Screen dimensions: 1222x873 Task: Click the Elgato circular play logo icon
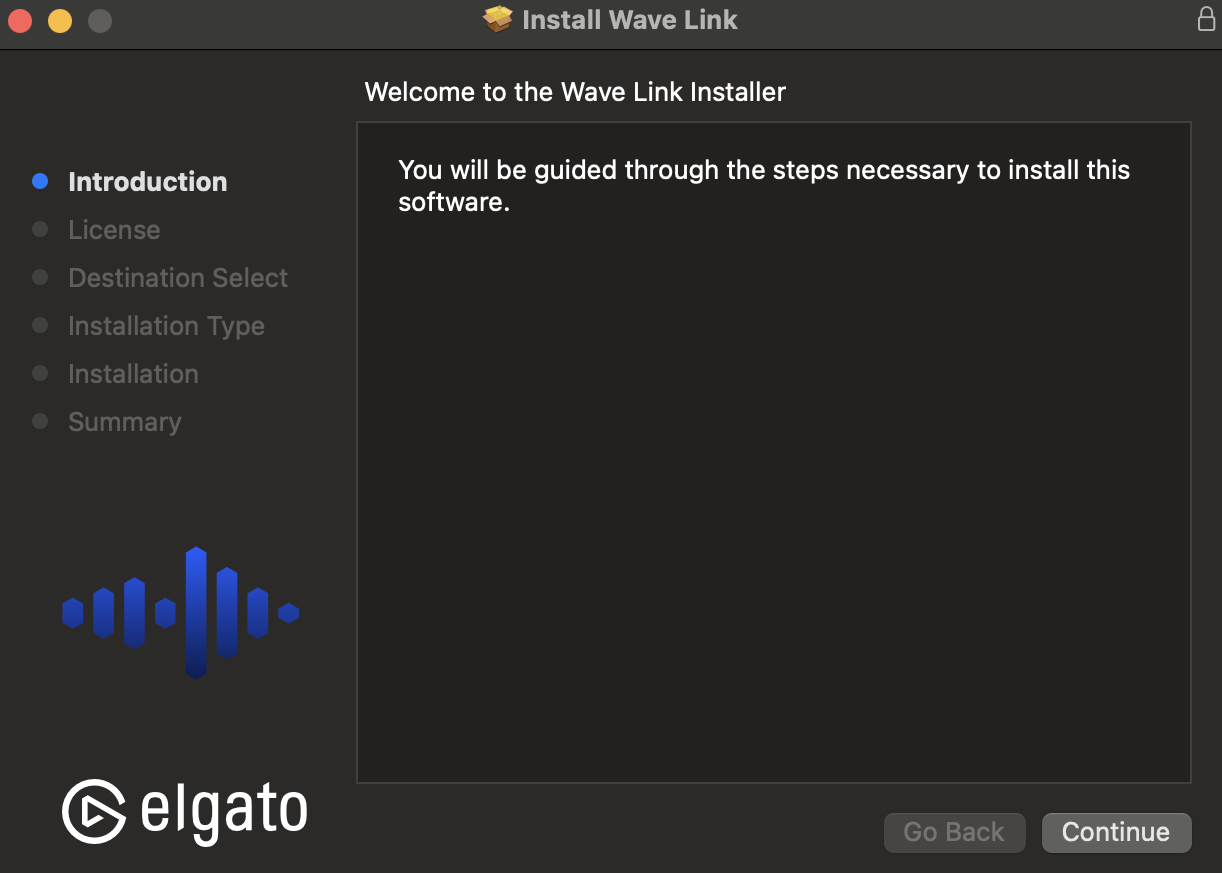[94, 811]
